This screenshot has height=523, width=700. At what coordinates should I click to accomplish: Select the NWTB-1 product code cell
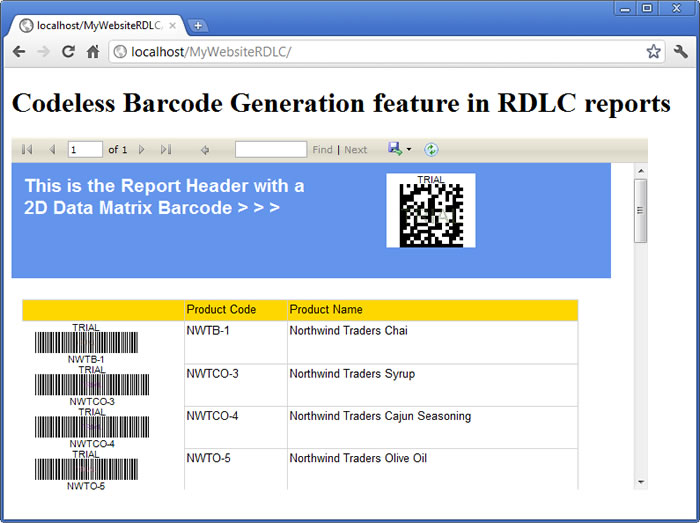[x=236, y=342]
